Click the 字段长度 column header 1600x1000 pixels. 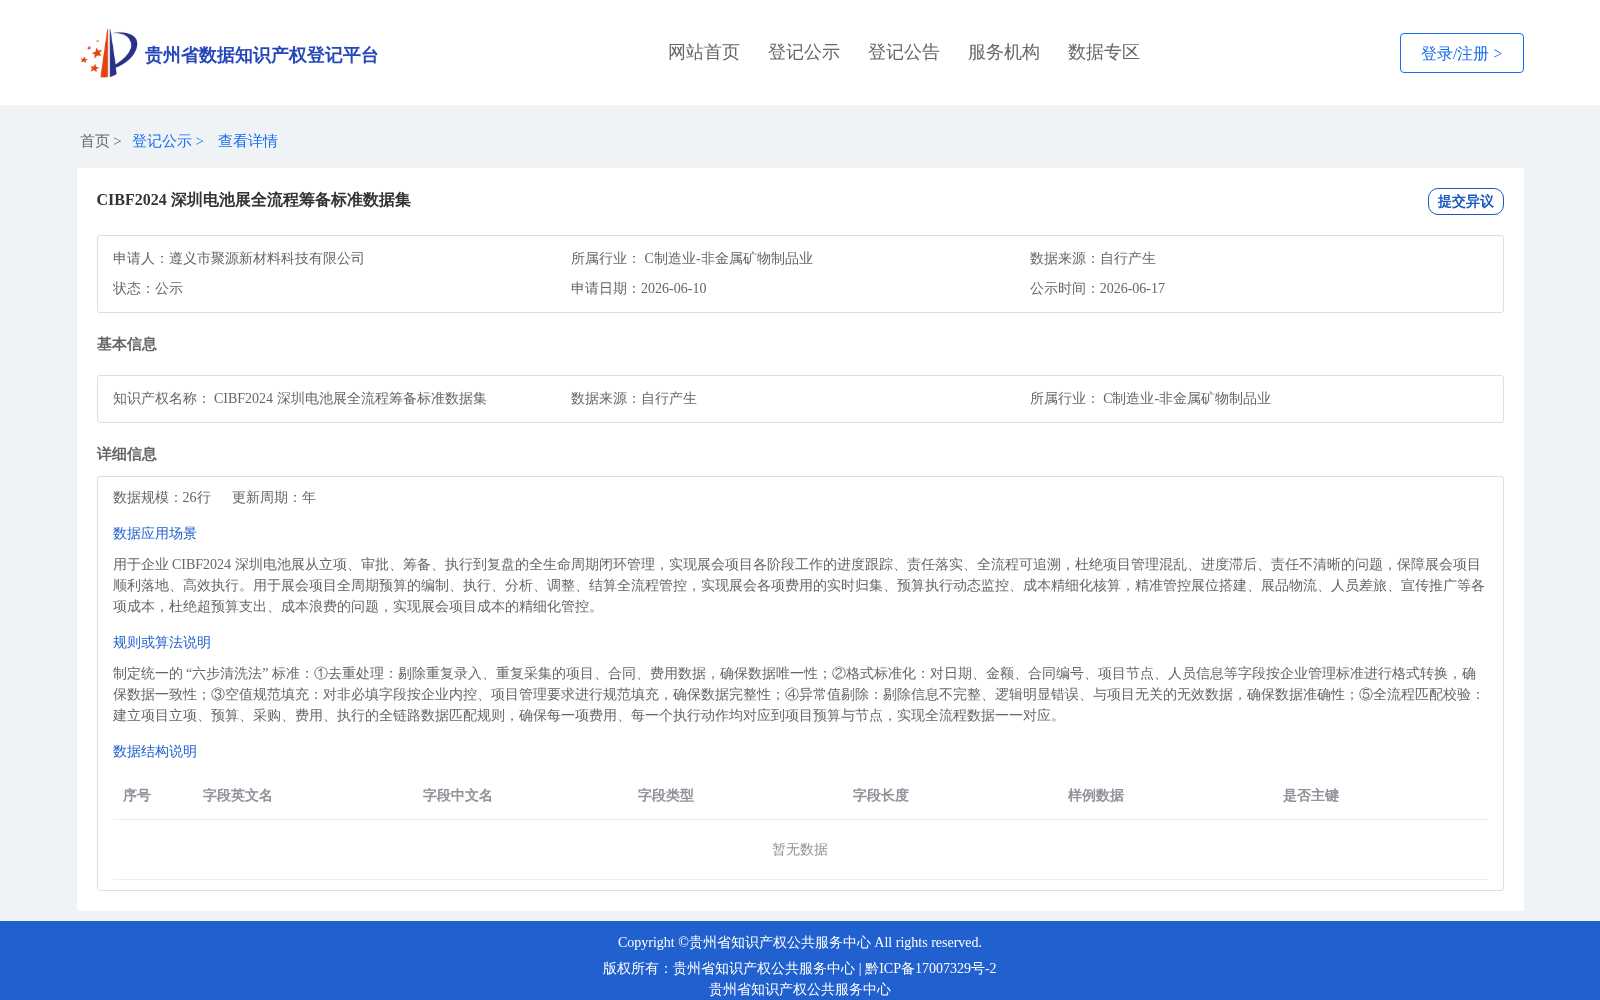pyautogui.click(x=881, y=796)
